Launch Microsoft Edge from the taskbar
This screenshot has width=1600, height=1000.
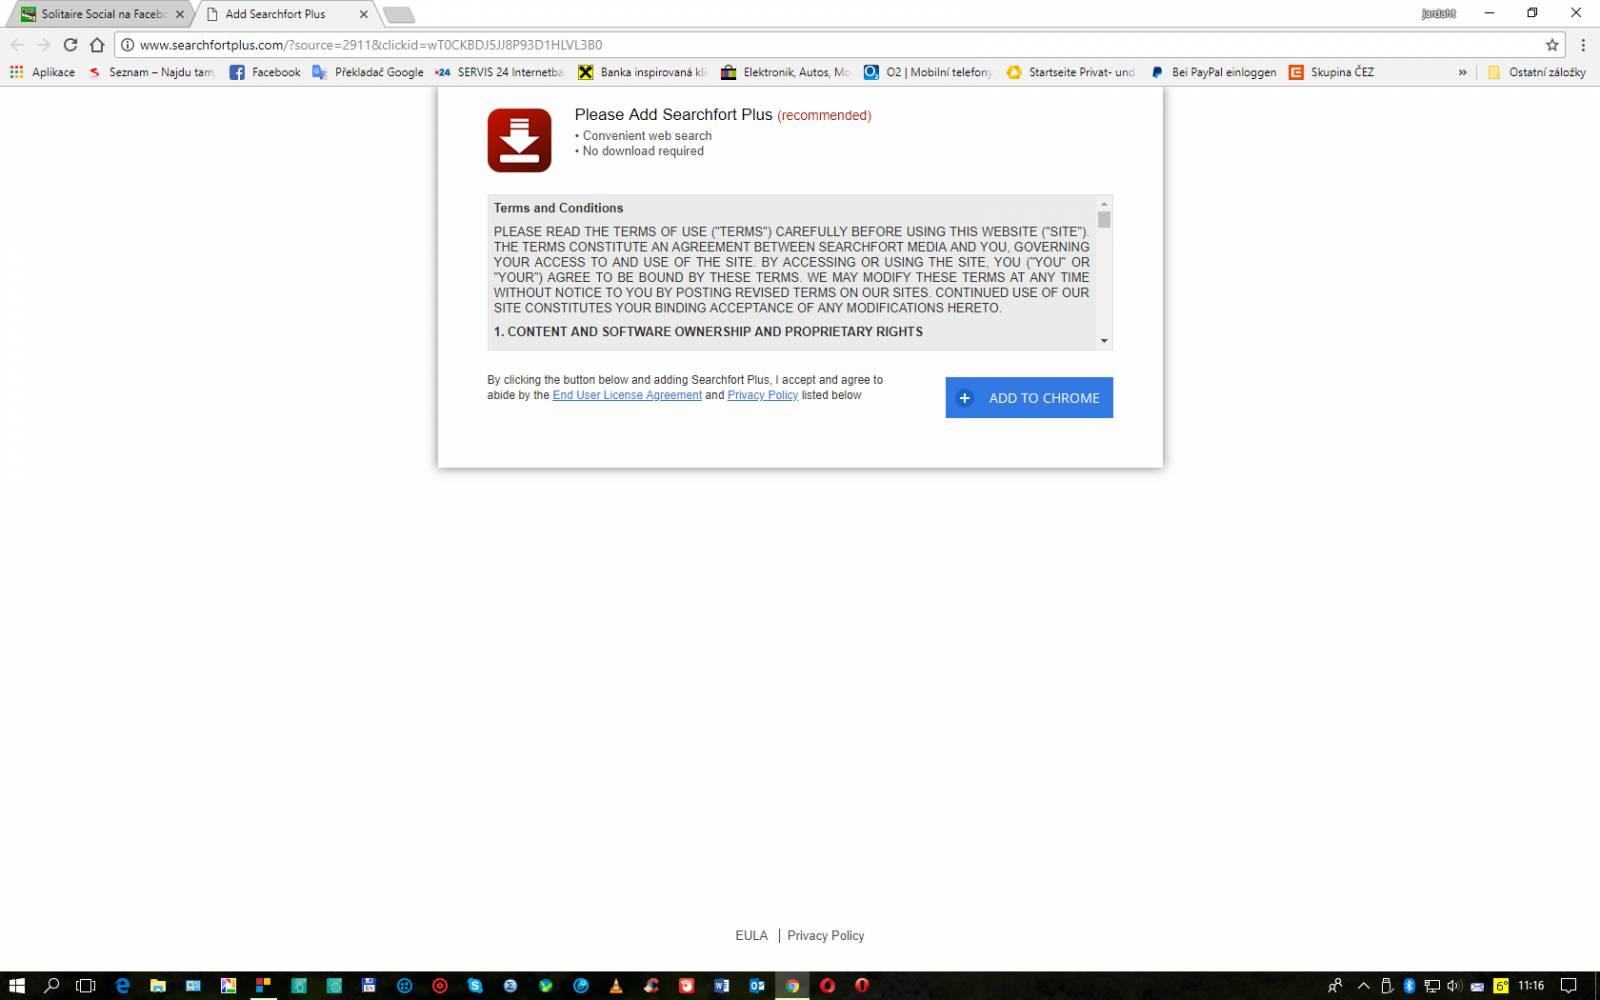tap(122, 985)
